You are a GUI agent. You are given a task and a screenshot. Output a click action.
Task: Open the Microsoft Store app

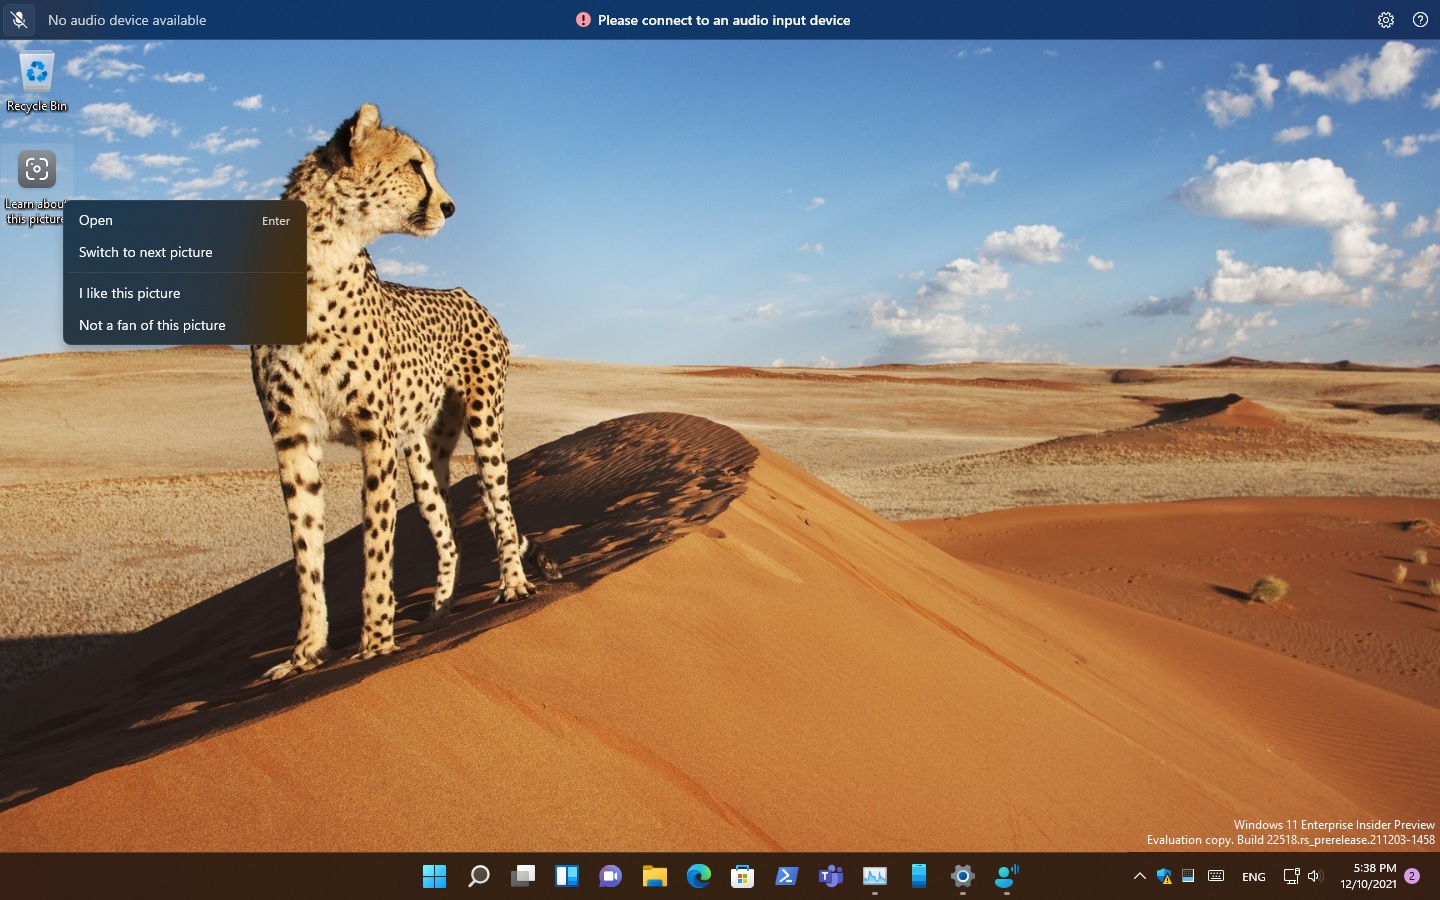click(742, 876)
